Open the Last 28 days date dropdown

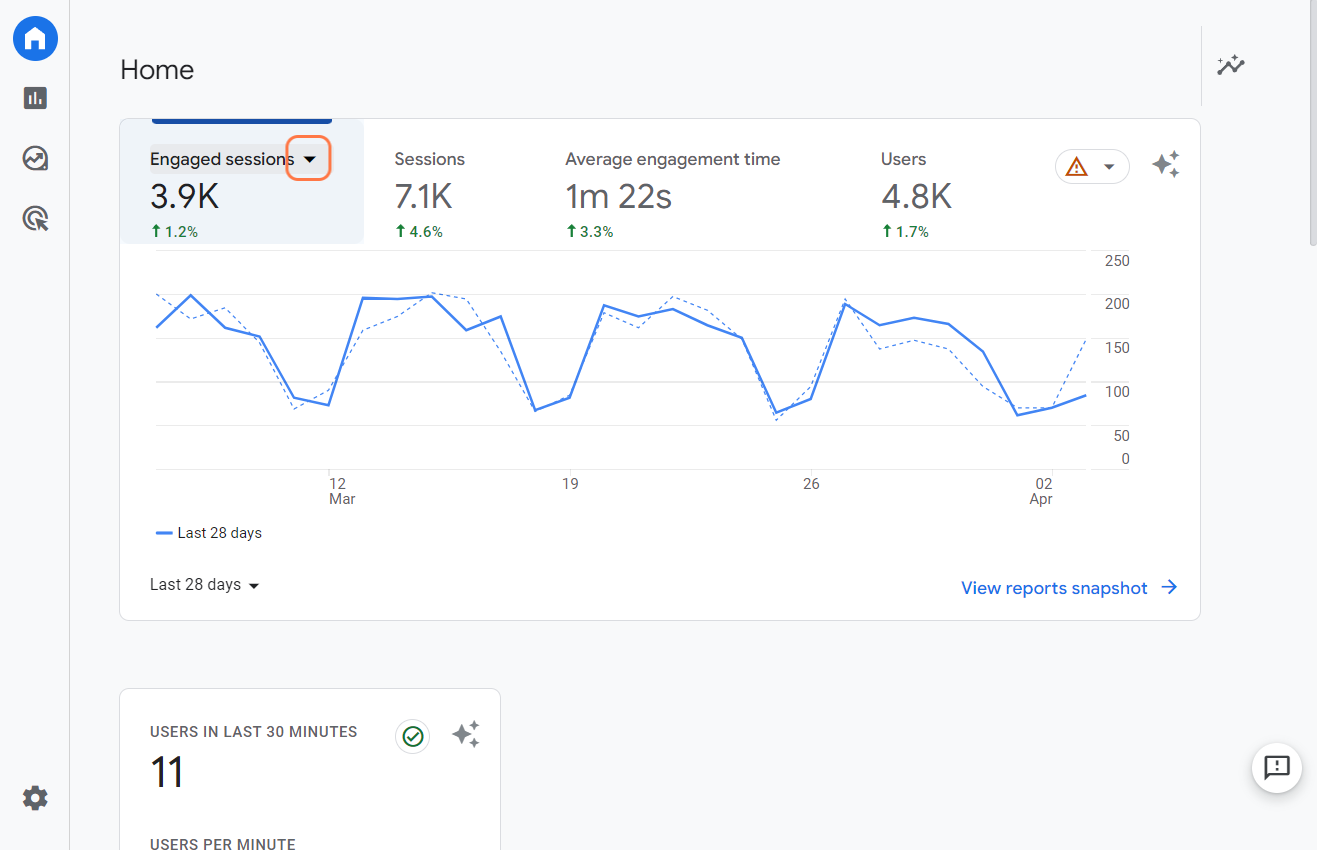pos(204,585)
